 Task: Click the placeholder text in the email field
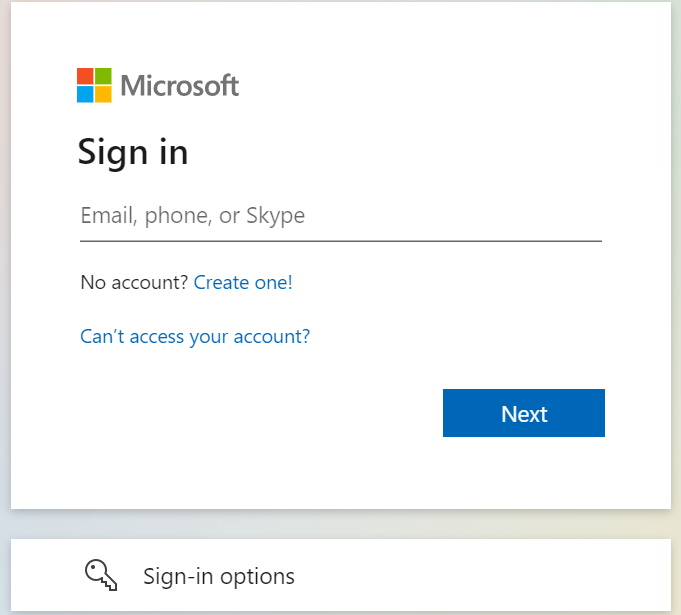click(193, 216)
